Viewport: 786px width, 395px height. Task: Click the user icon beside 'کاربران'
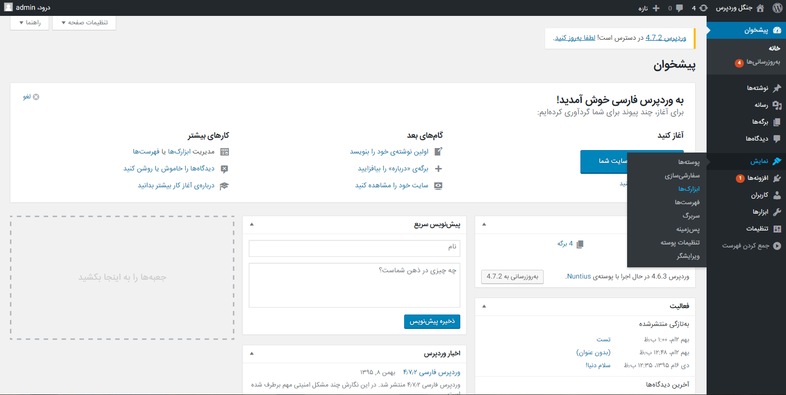[777, 195]
